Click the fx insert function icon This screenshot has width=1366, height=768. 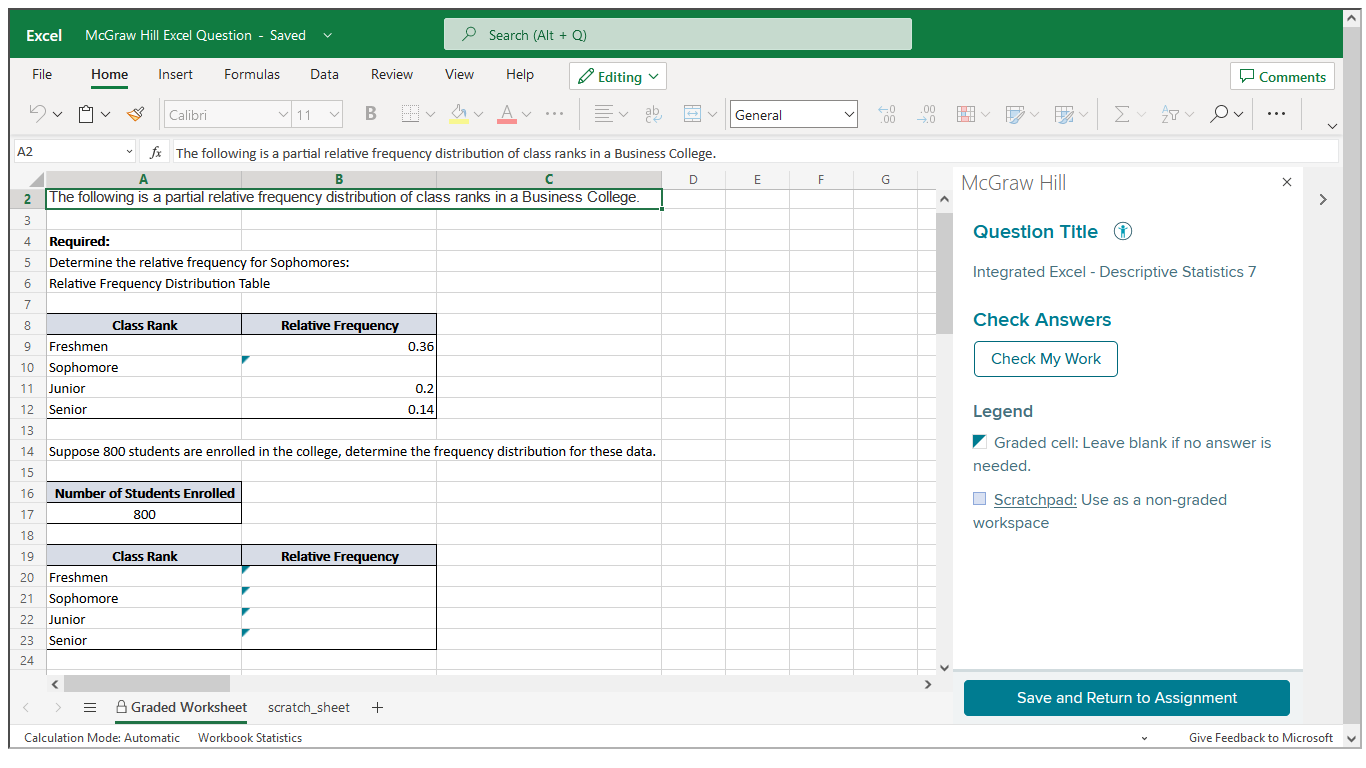click(x=156, y=153)
